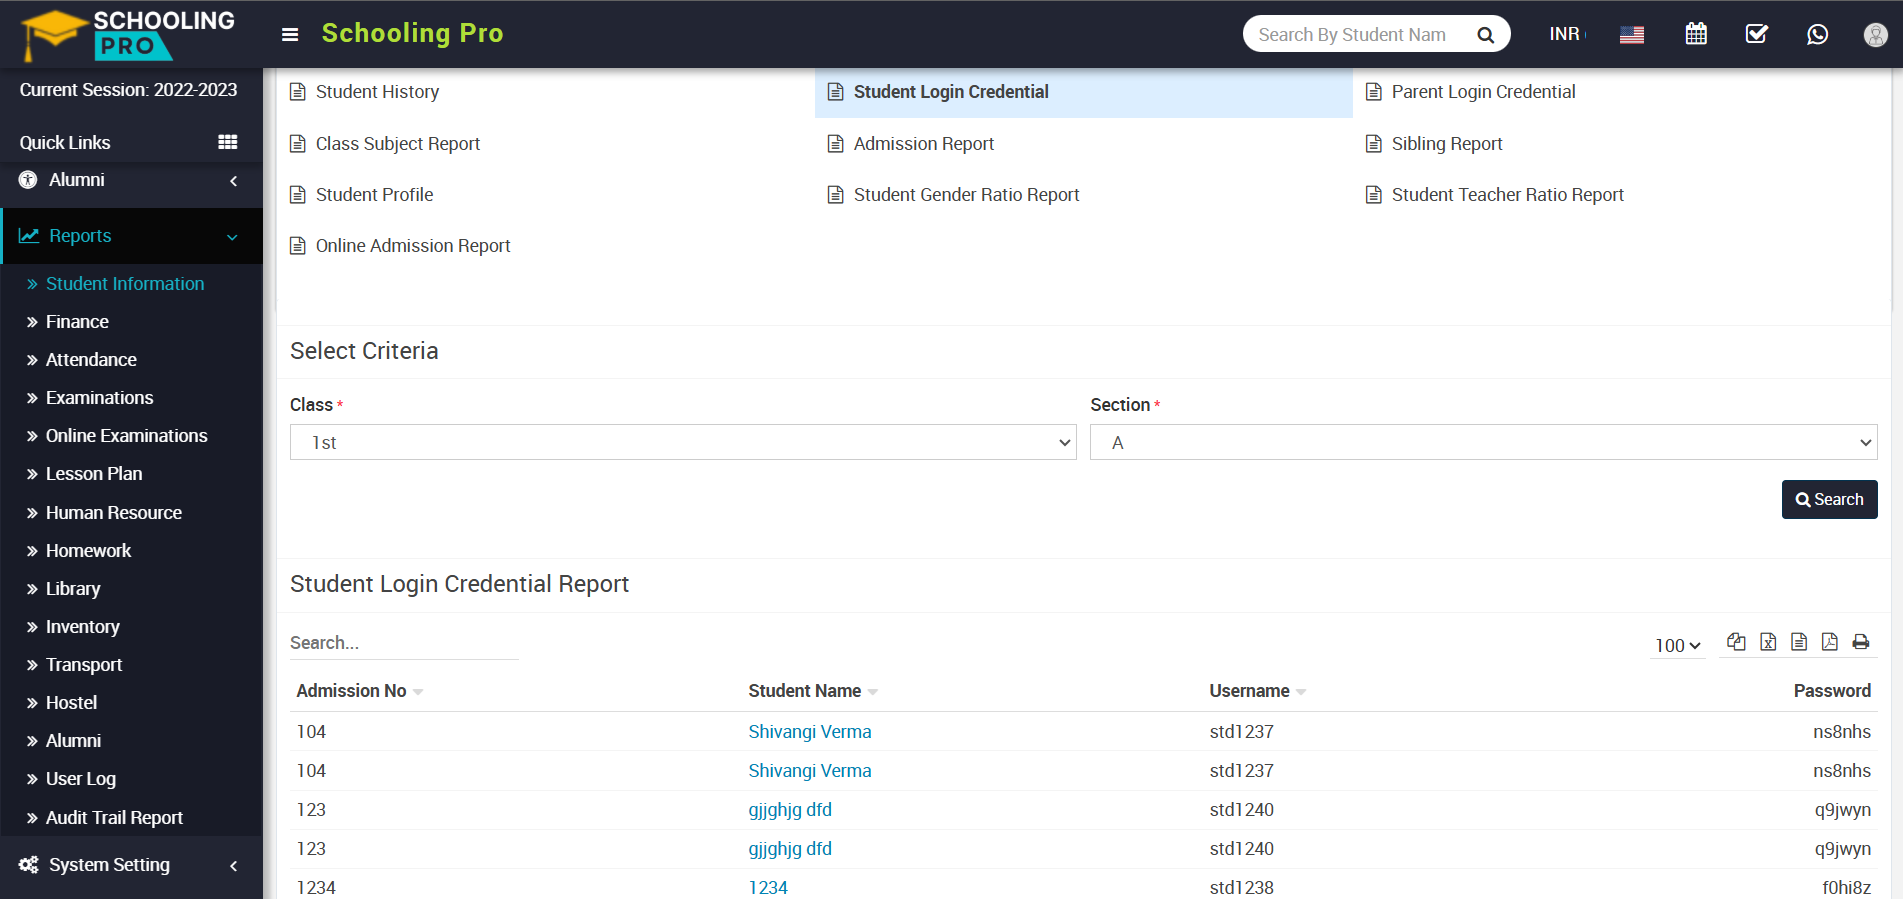Image resolution: width=1903 pixels, height=899 pixels.
Task: Collapse the Reports sidebar menu
Action: click(x=131, y=236)
